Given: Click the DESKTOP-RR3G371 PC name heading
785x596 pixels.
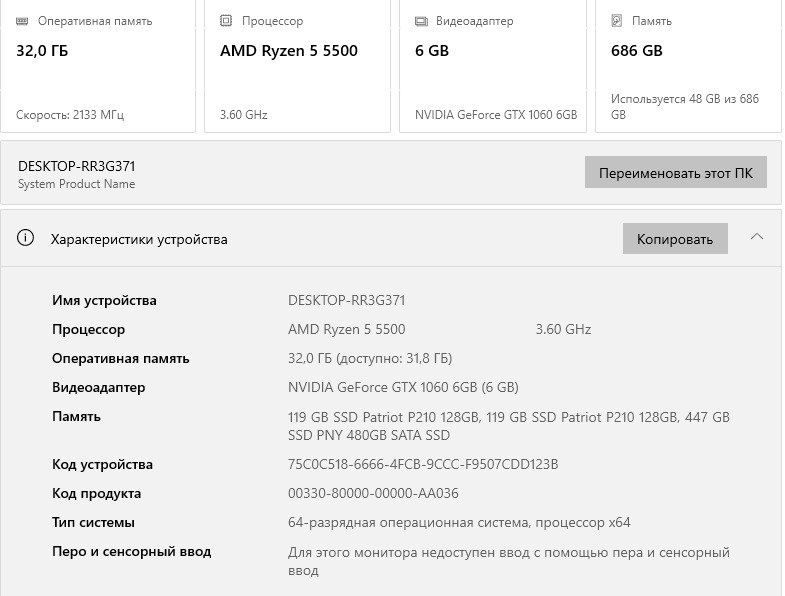Looking at the screenshot, I should (x=76, y=166).
